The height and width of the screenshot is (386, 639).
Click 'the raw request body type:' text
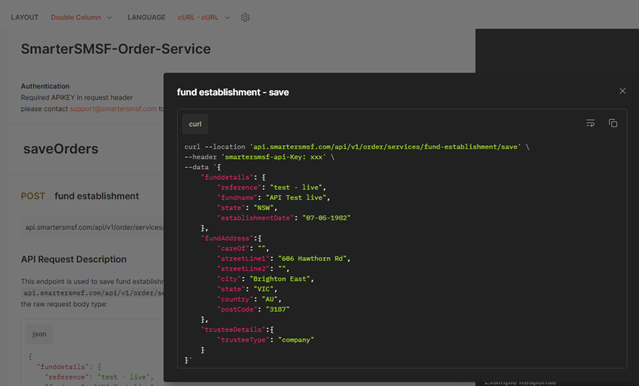(x=64, y=304)
